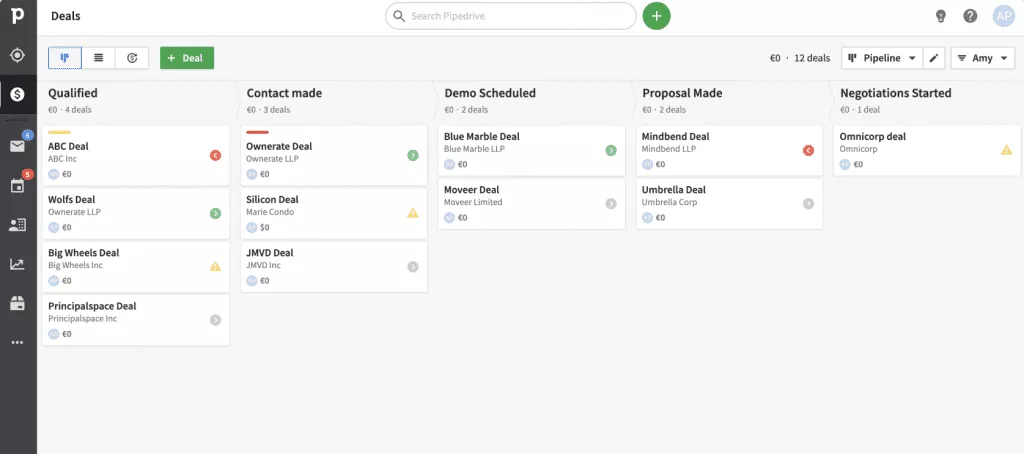Screen dimensions: 1024x454
Task: Open the Amy filter dropdown
Action: (980, 58)
